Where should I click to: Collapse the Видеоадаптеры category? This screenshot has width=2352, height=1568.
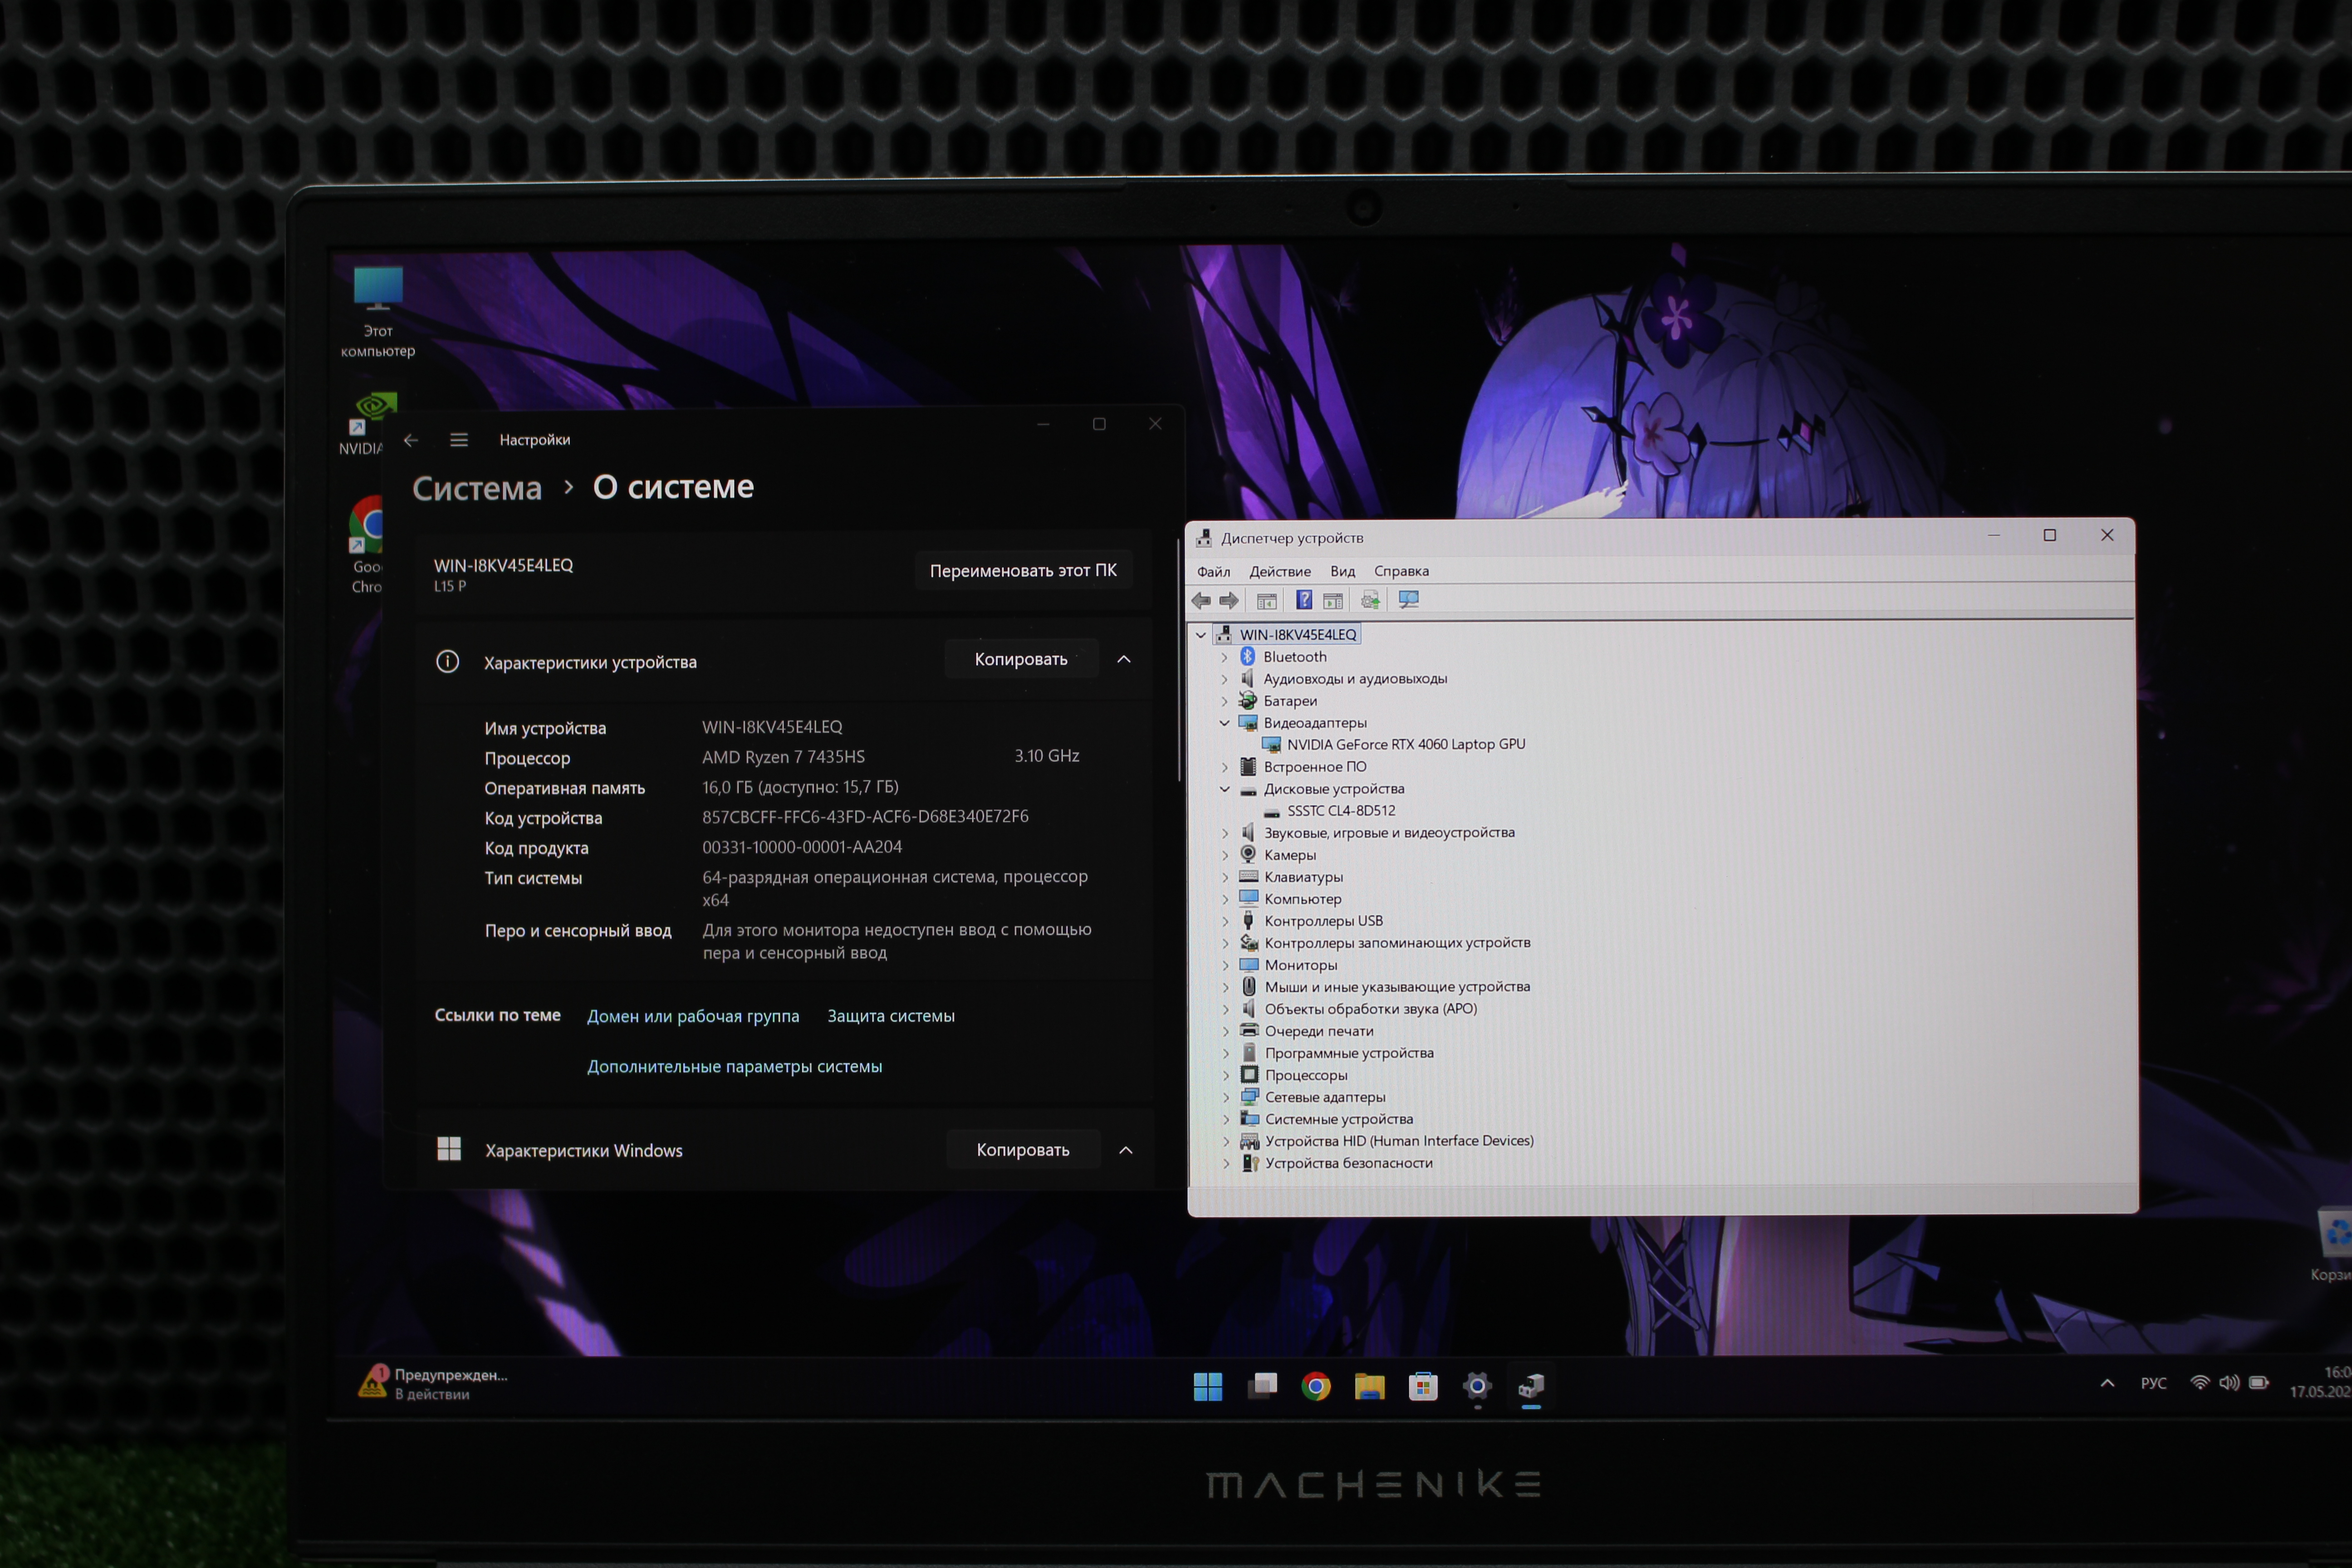(x=1225, y=723)
